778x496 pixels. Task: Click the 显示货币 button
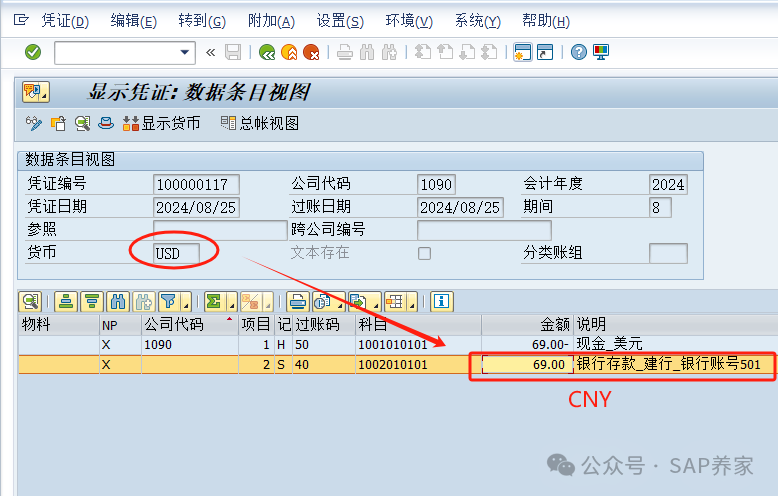pos(162,124)
